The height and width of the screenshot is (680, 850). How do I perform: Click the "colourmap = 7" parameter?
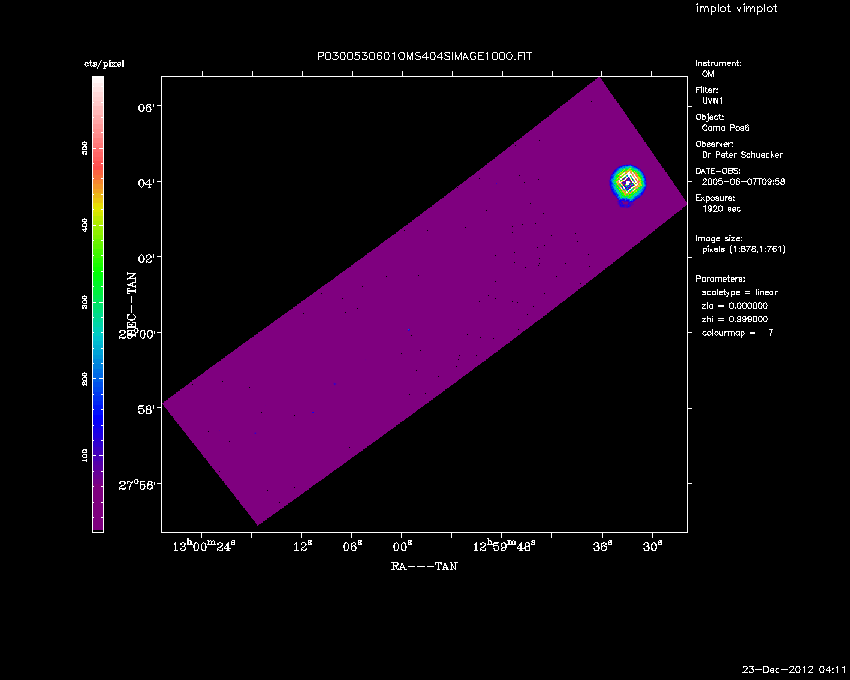pyautogui.click(x=737, y=333)
